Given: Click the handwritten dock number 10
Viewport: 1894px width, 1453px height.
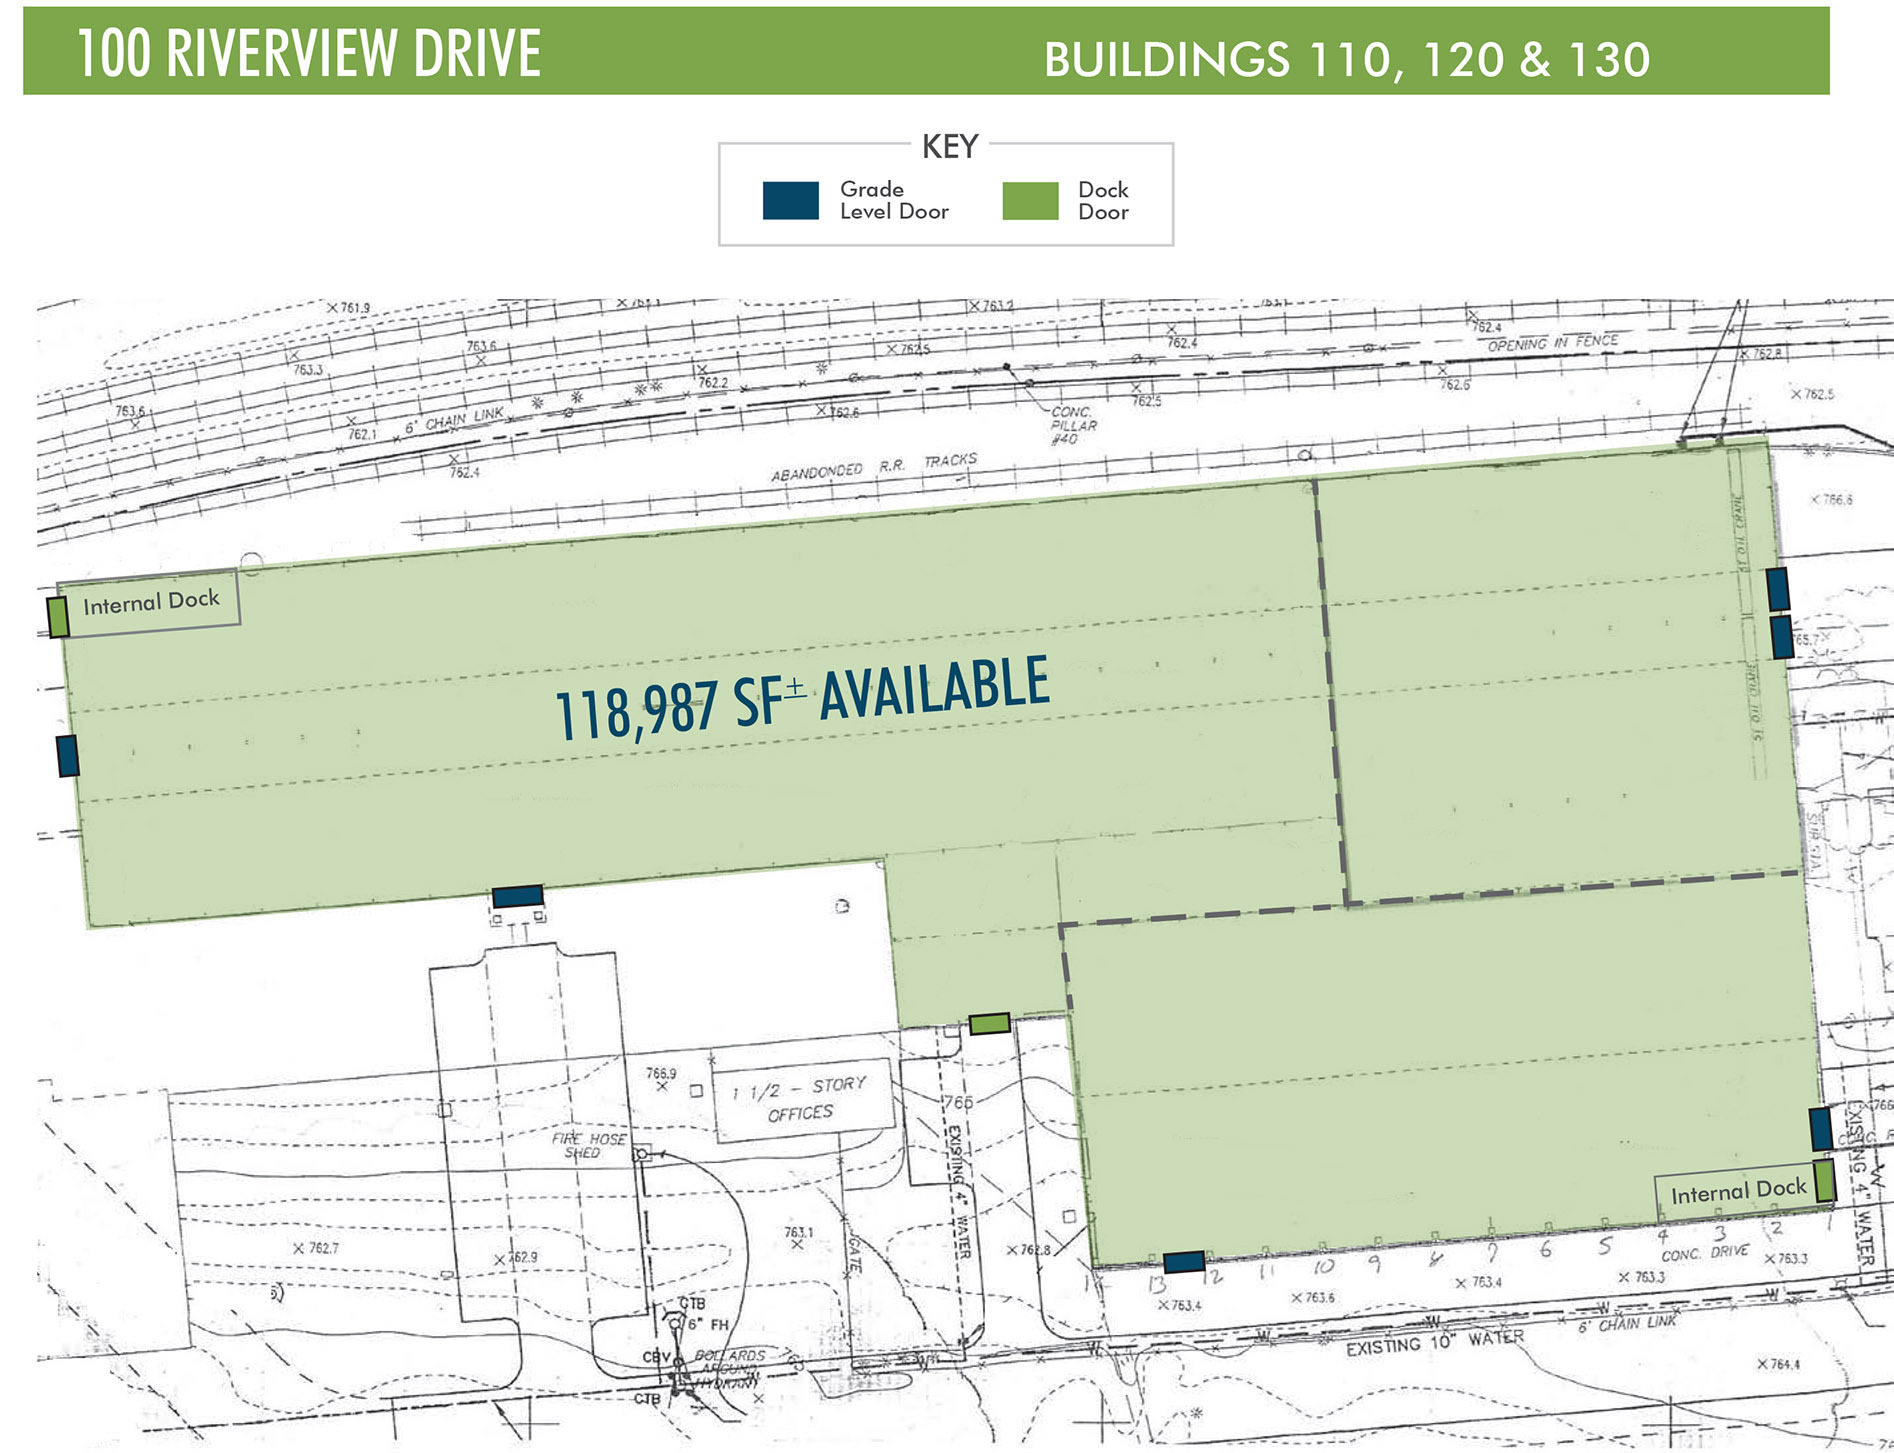Looking at the screenshot, I should pos(1323,1267).
